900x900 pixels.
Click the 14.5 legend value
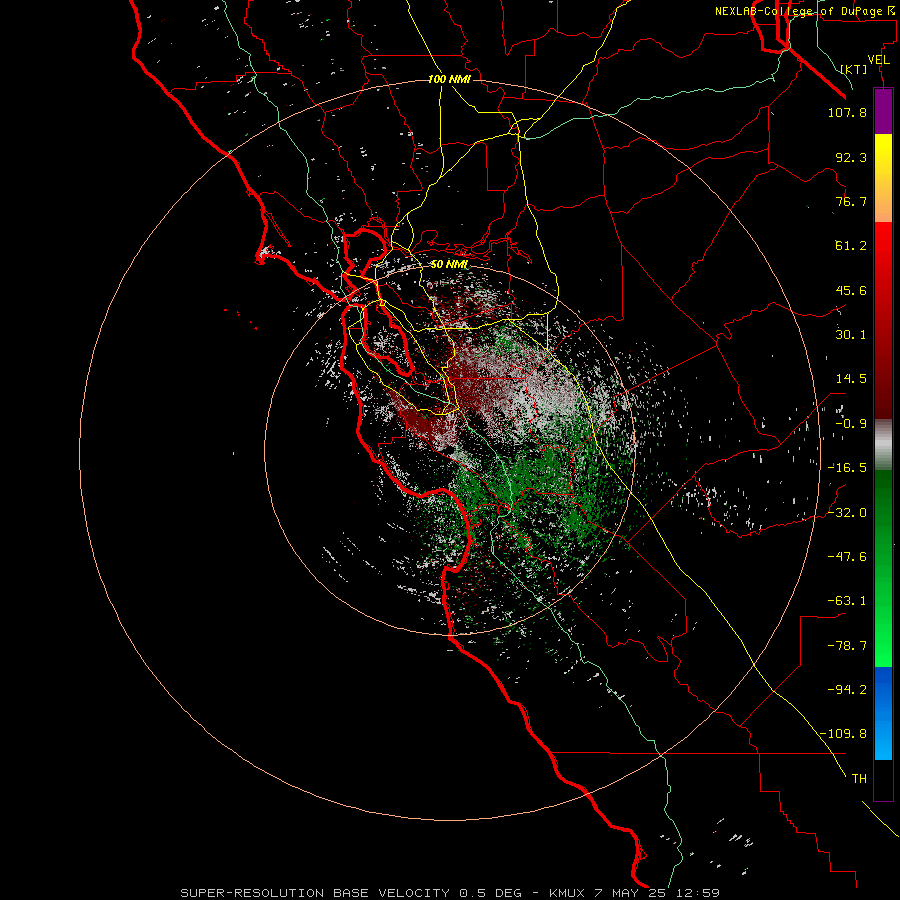click(x=851, y=379)
